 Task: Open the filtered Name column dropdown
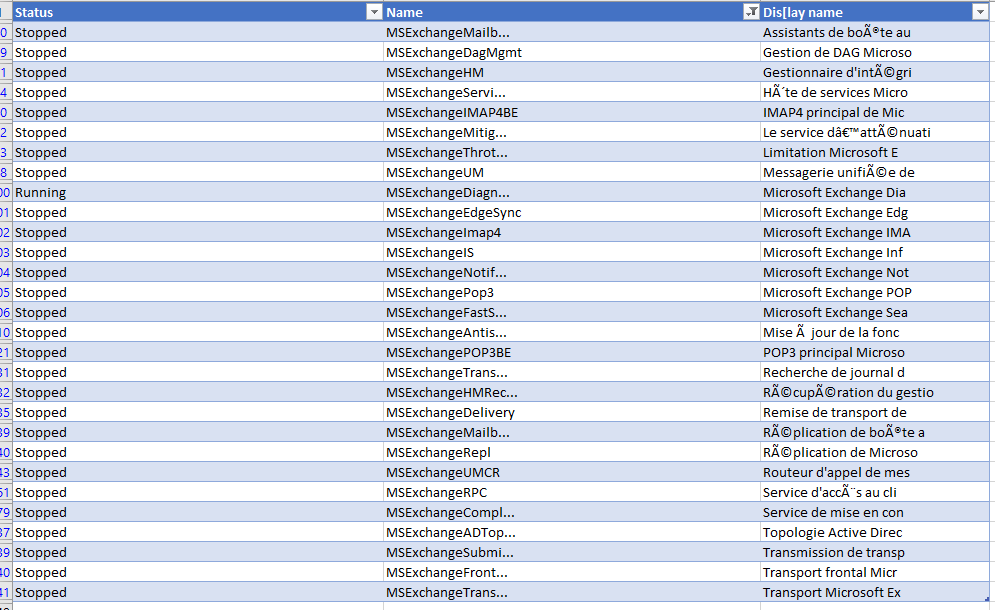pyautogui.click(x=751, y=12)
